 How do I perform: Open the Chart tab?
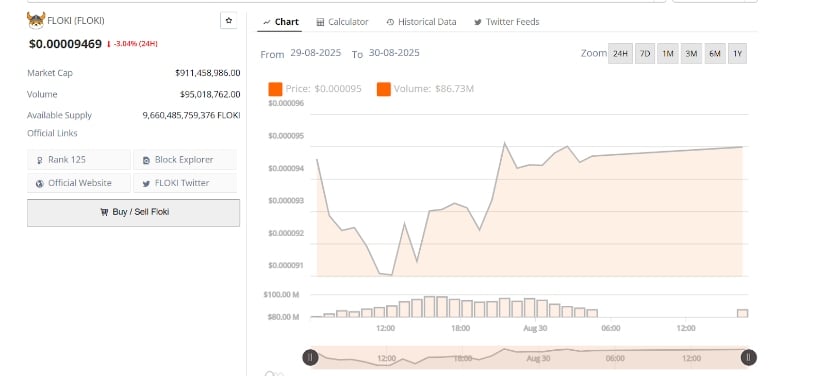pyautogui.click(x=280, y=22)
